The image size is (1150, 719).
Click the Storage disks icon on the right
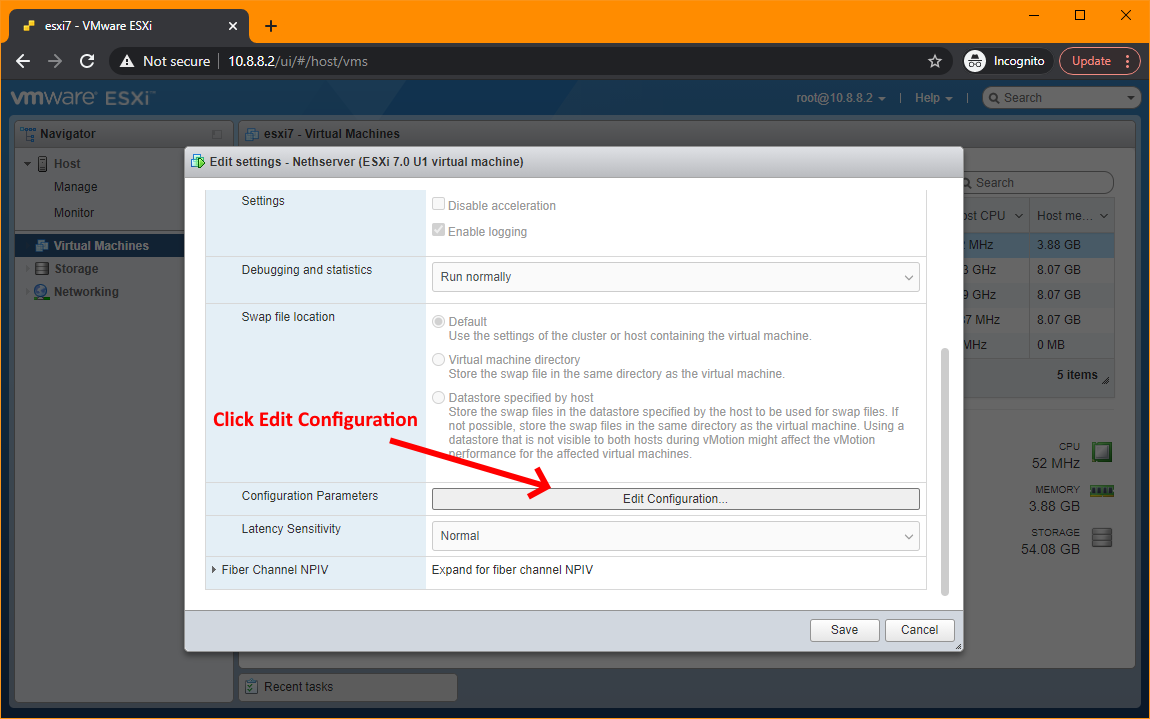point(1102,538)
